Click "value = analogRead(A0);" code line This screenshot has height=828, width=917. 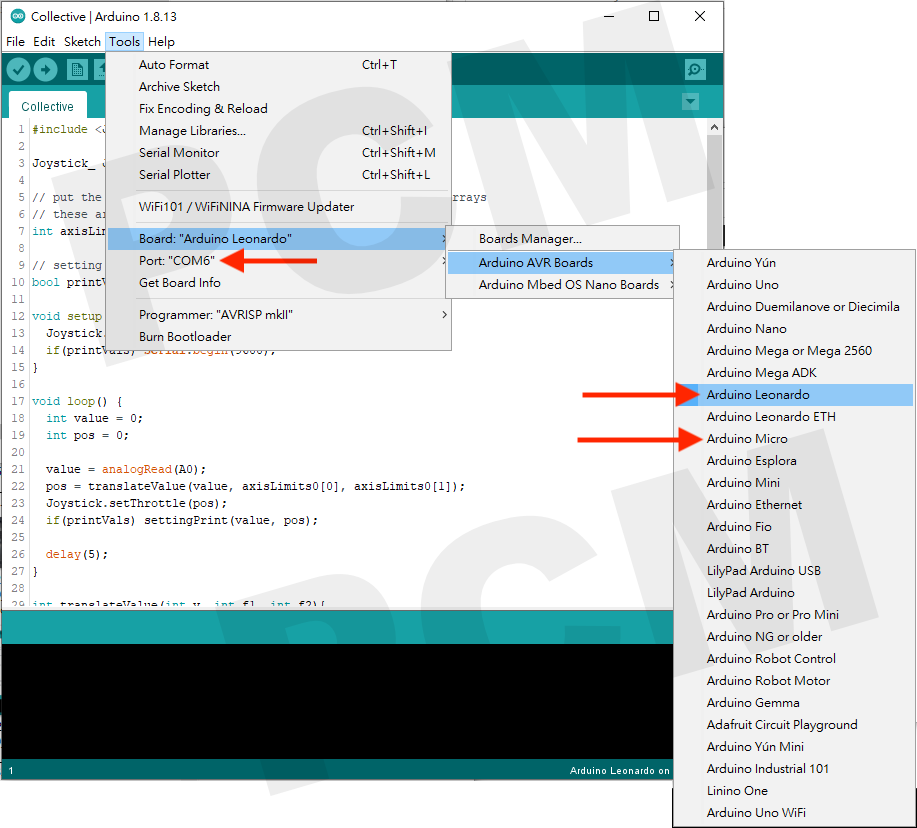coord(126,470)
